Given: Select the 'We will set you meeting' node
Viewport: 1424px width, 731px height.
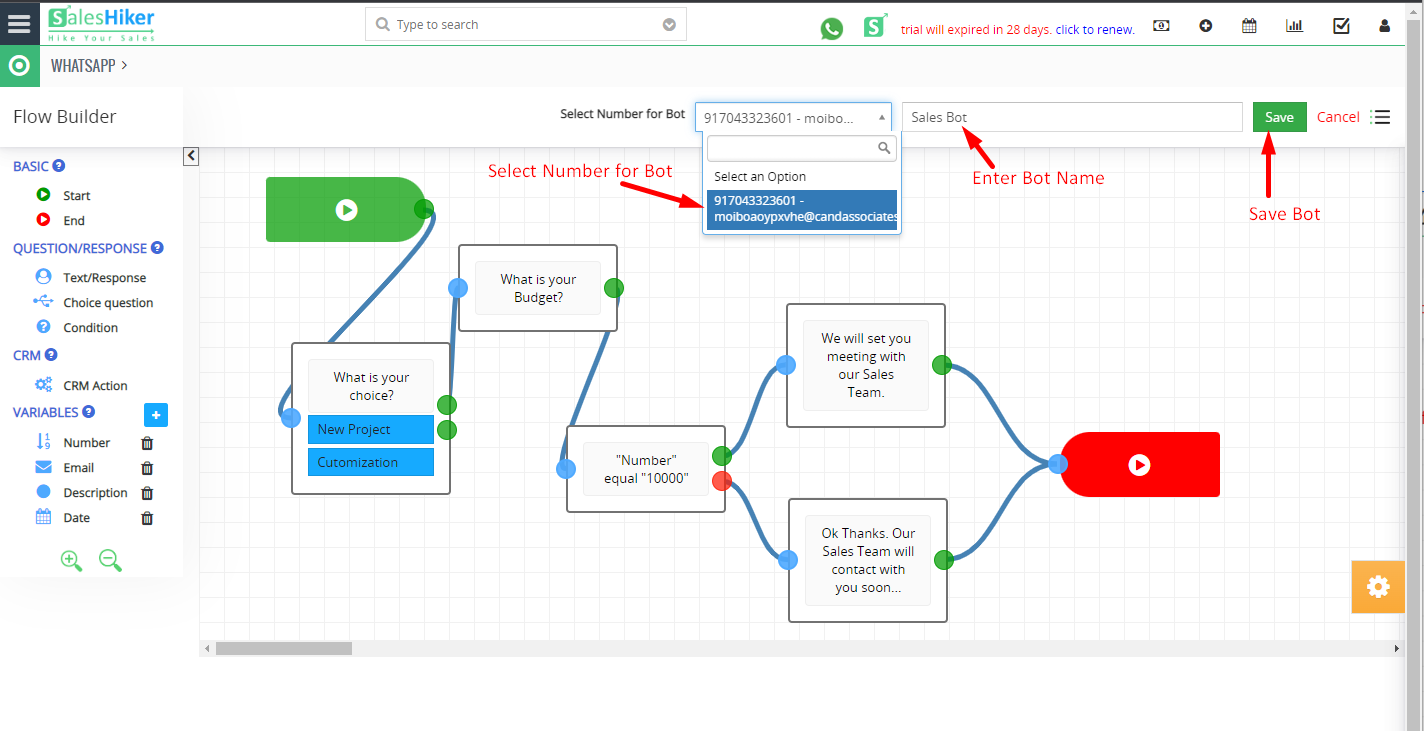Looking at the screenshot, I should (866, 365).
